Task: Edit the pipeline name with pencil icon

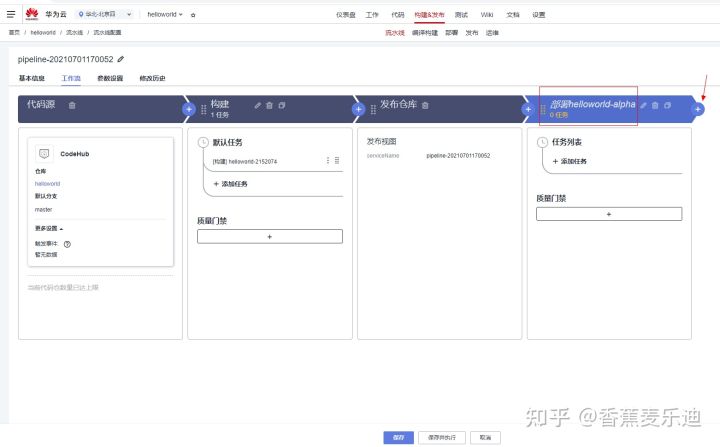Action: pyautogui.click(x=121, y=59)
